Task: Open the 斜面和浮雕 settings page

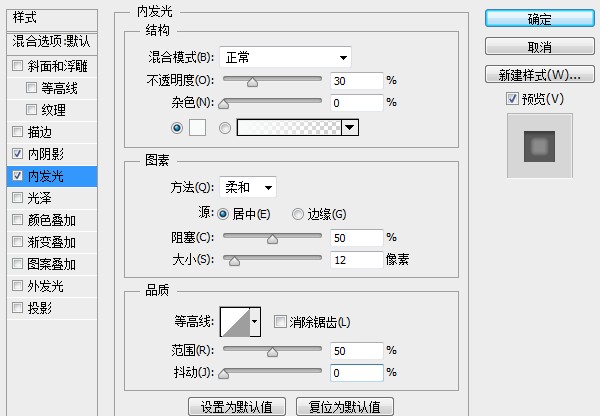Action: 57,66
